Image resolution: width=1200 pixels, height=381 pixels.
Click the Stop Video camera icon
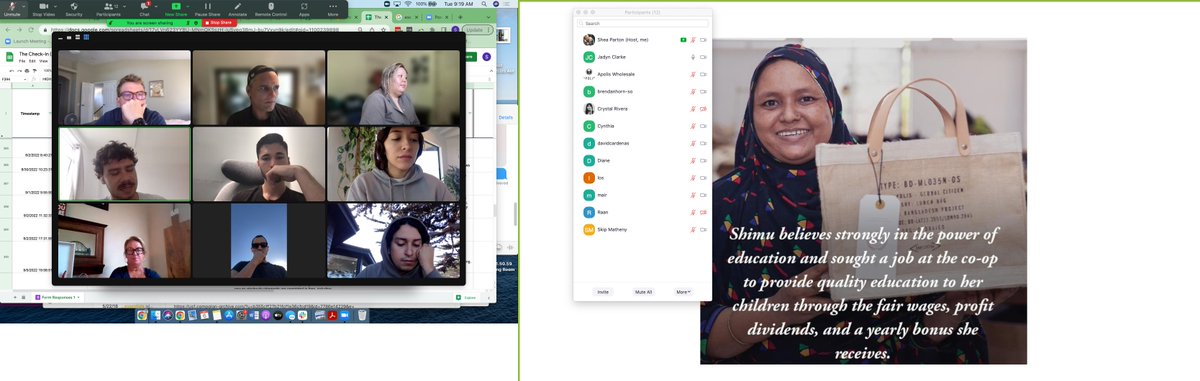(43, 7)
